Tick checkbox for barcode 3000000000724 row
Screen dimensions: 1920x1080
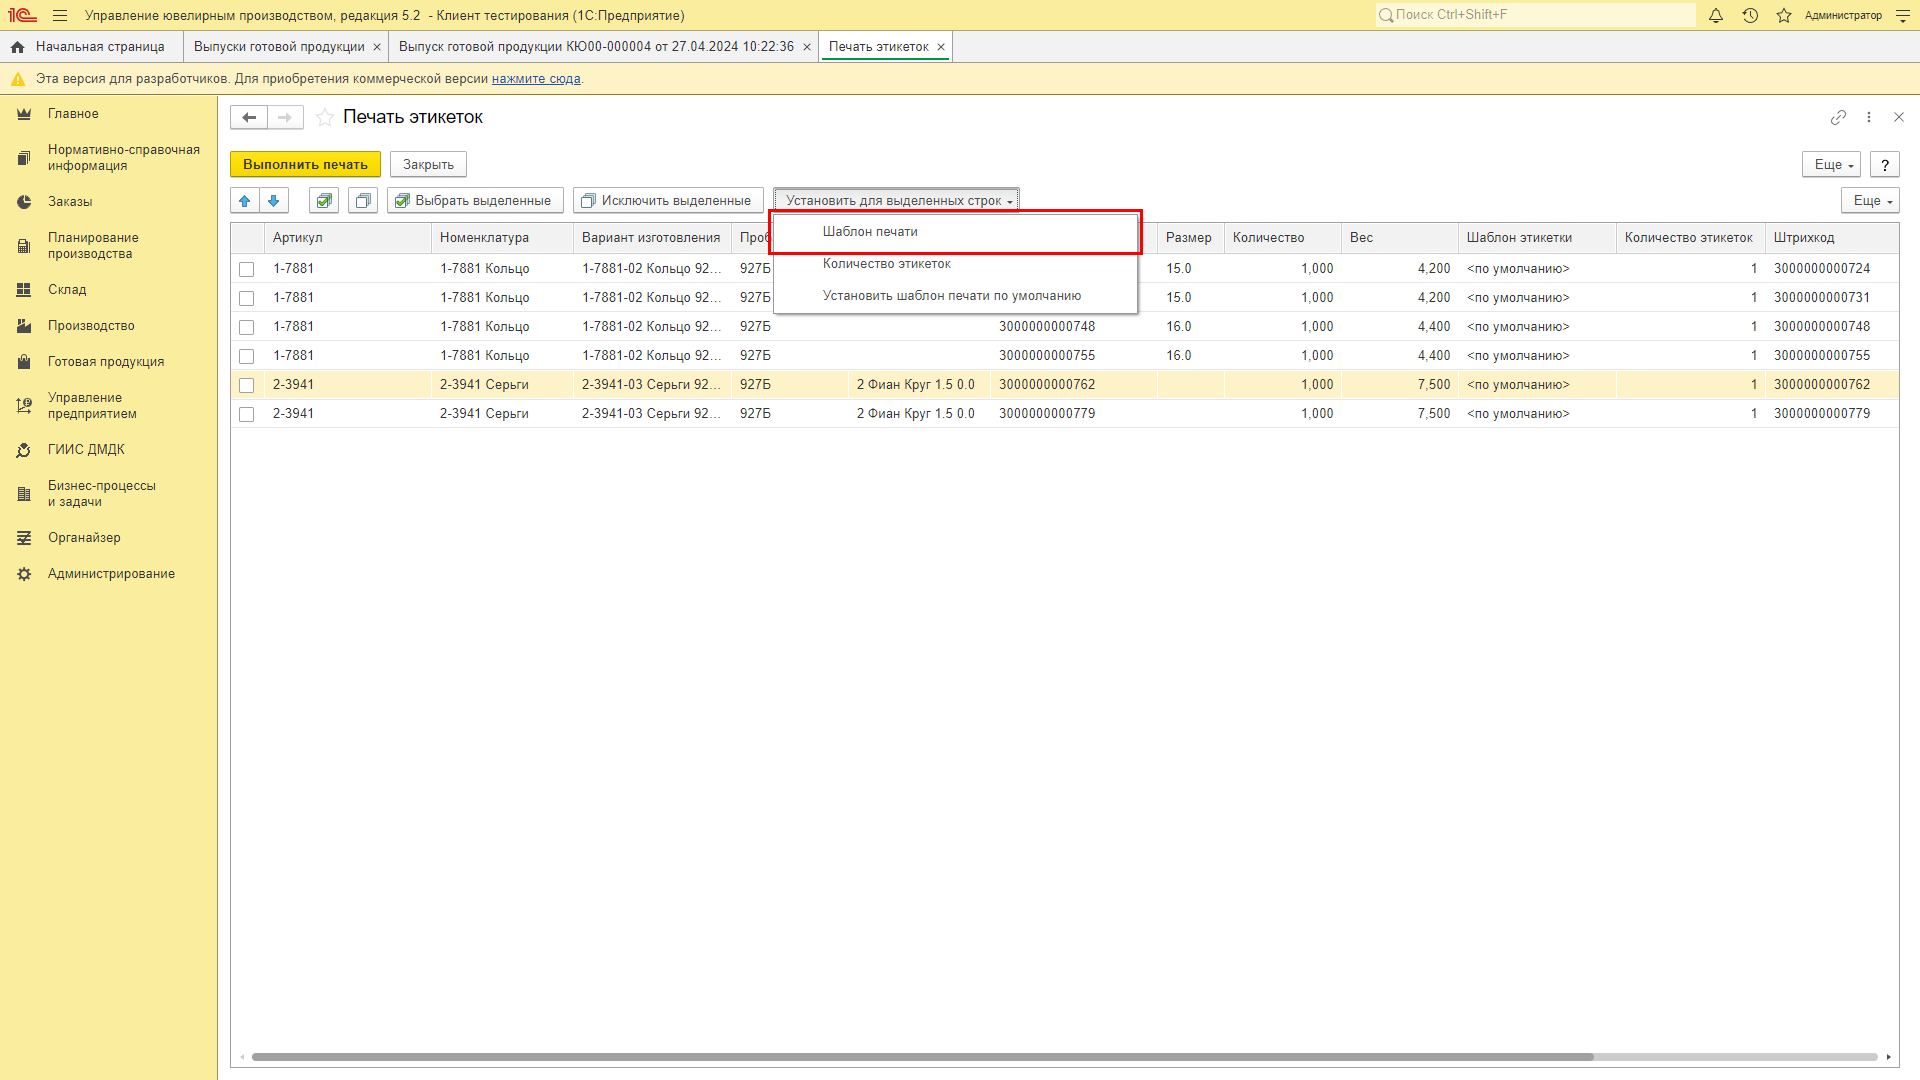(247, 269)
